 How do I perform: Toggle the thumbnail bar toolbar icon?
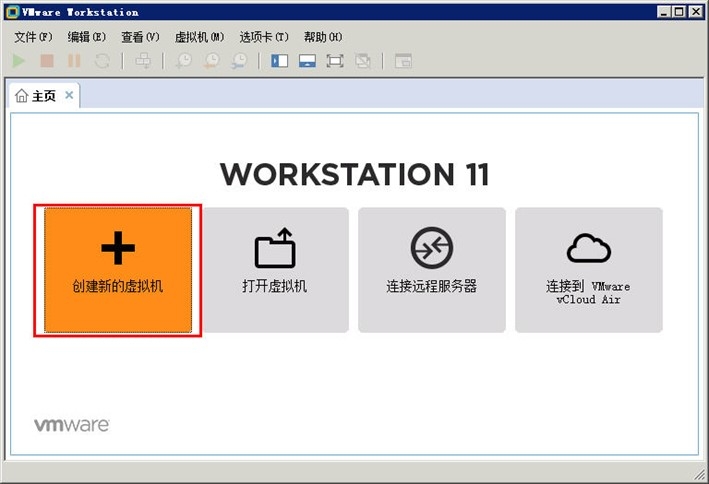tap(307, 61)
